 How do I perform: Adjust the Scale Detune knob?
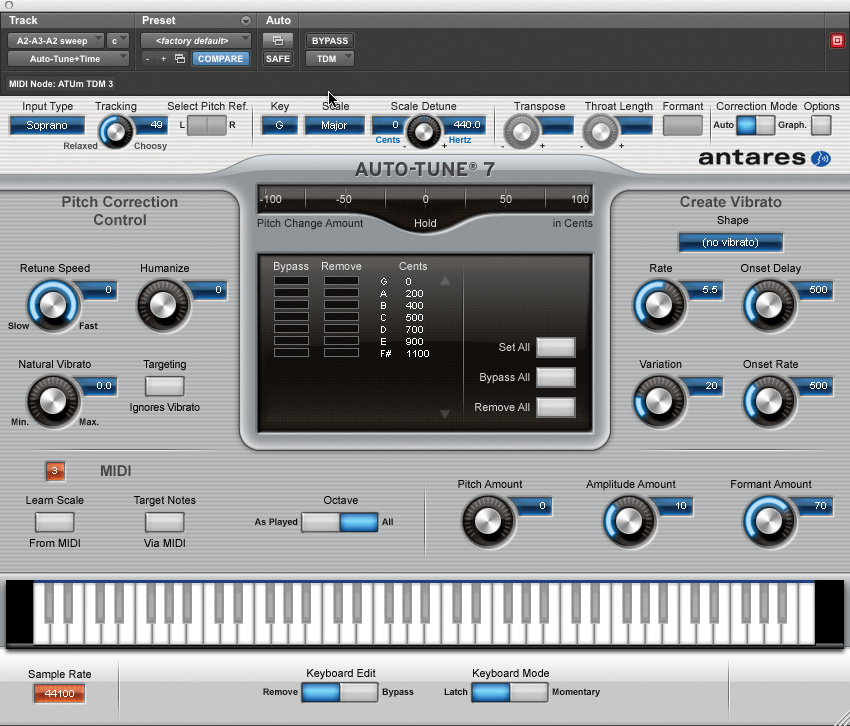point(423,131)
